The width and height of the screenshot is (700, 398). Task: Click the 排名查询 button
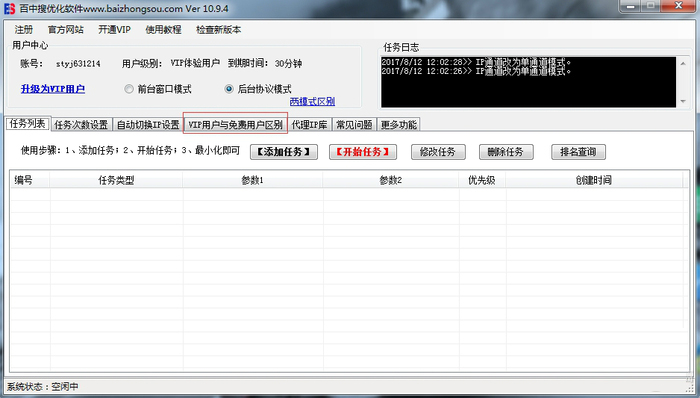tap(579, 152)
